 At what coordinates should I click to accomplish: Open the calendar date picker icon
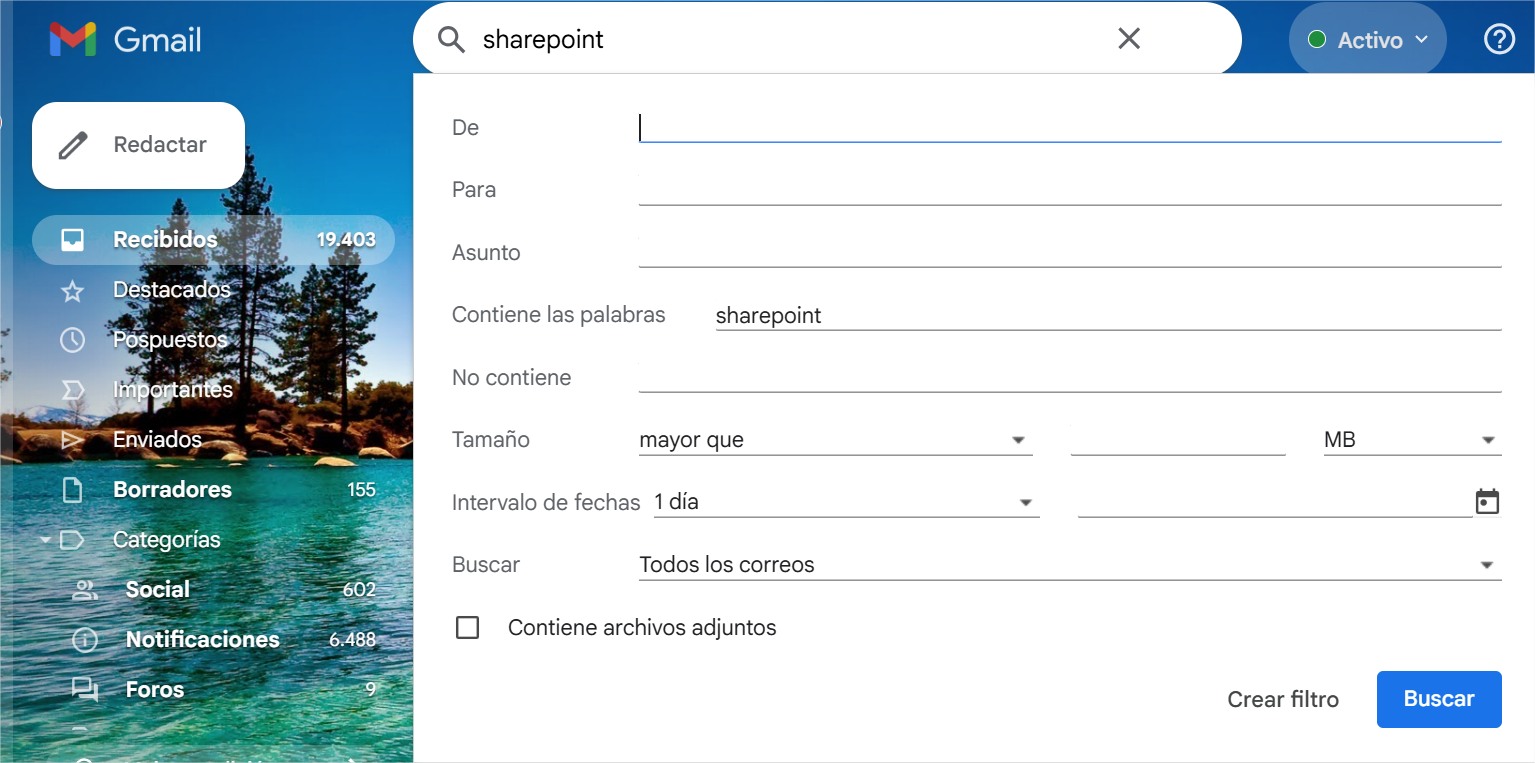coord(1488,502)
